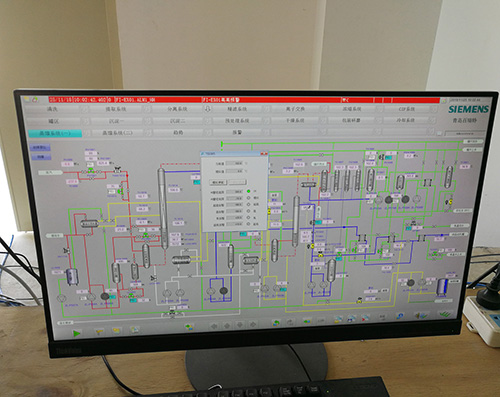Screen dimensions: 500x397
Task: Click the green play arrow in bottom toolbar
Action: [x=77, y=333]
